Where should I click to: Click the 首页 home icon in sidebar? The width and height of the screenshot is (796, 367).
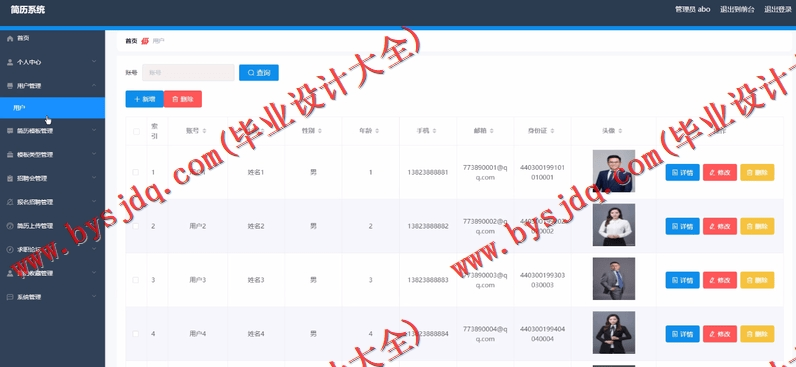click(10, 39)
